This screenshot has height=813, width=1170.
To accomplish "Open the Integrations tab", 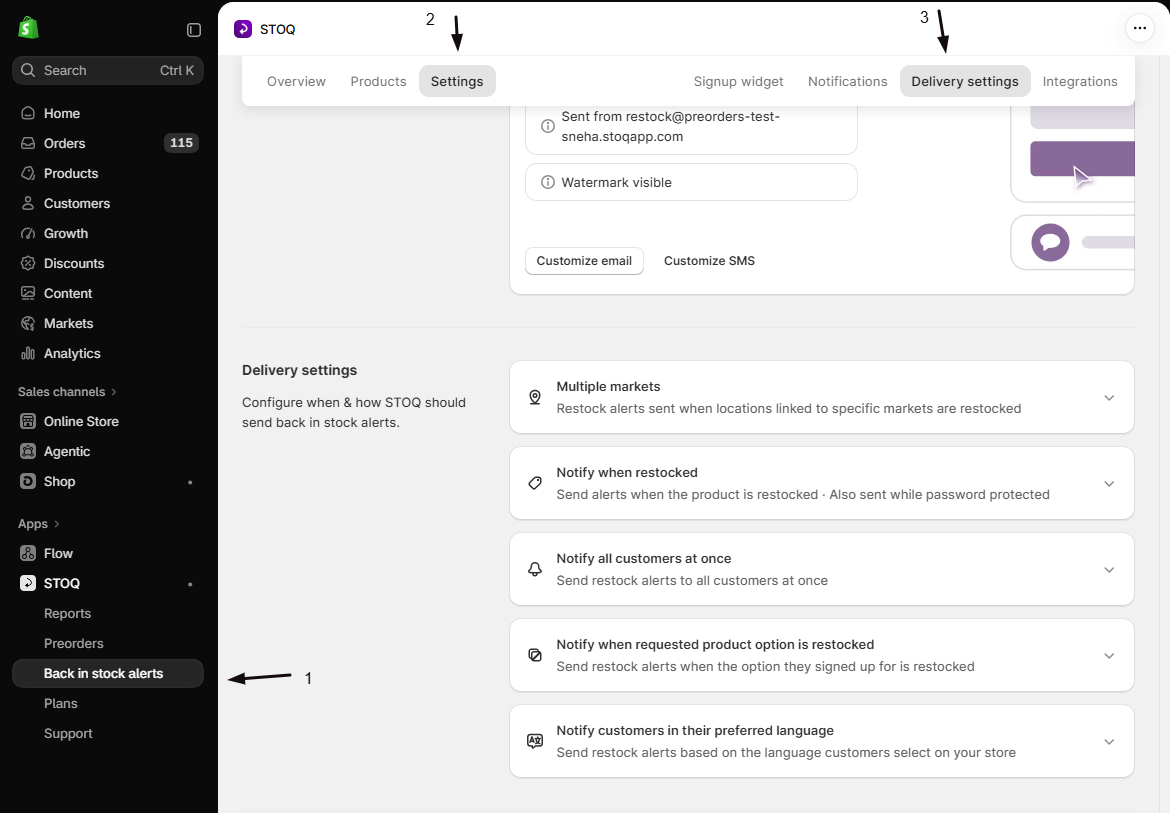I will coord(1080,81).
